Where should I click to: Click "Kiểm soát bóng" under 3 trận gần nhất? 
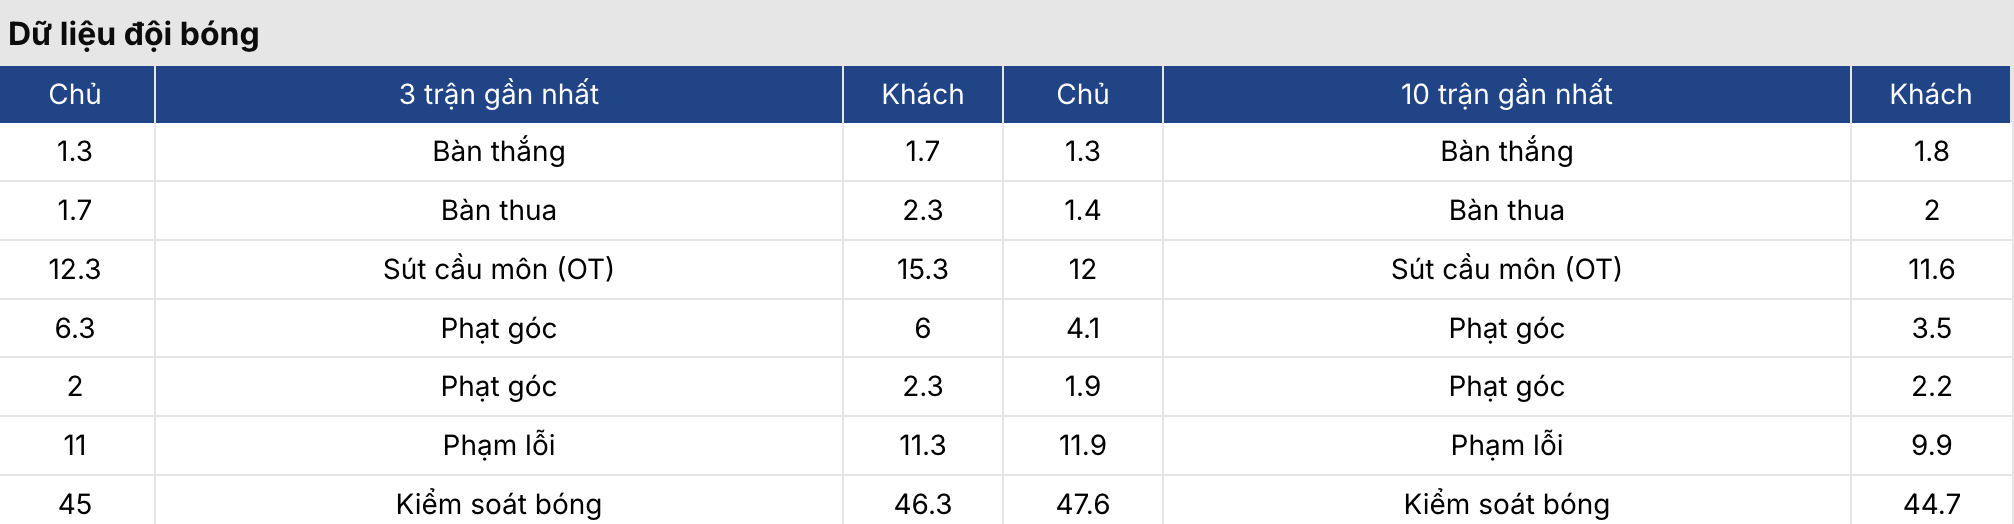pos(498,504)
